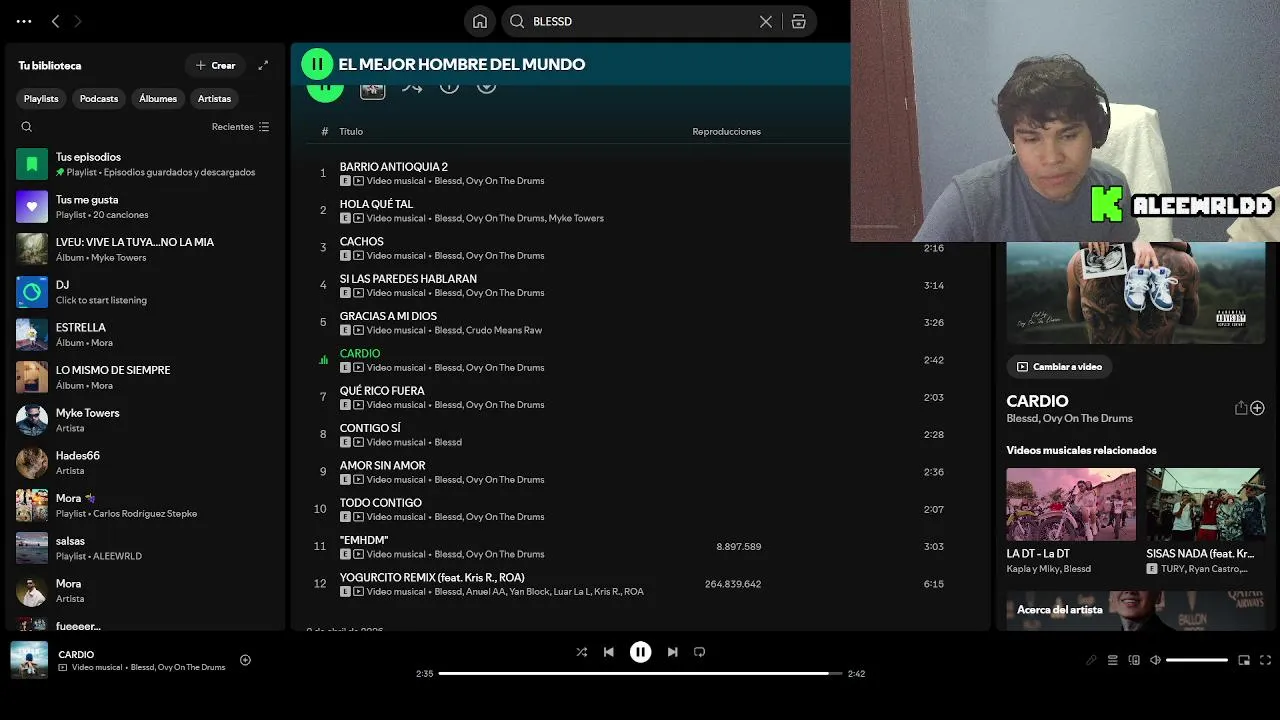Focus the search field containing BLESSD
The image size is (1280, 720).
(x=640, y=21)
